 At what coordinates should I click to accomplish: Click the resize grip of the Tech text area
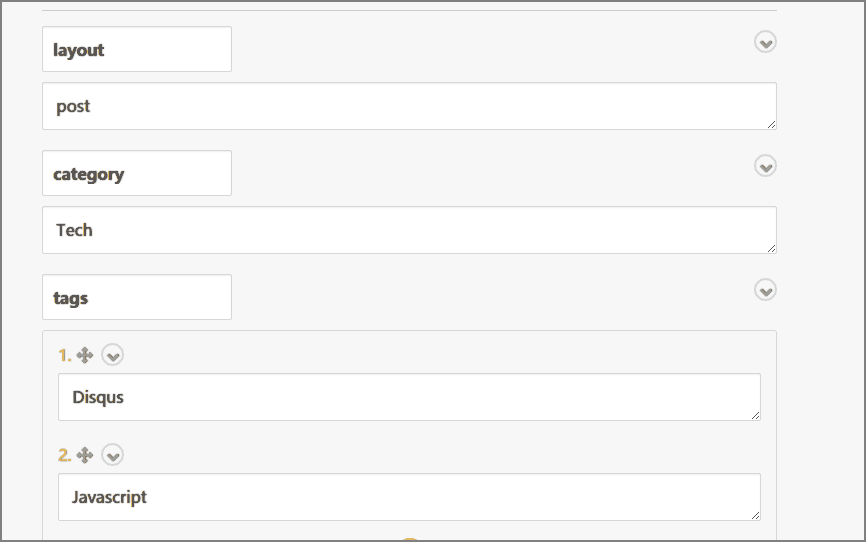[x=772, y=249]
